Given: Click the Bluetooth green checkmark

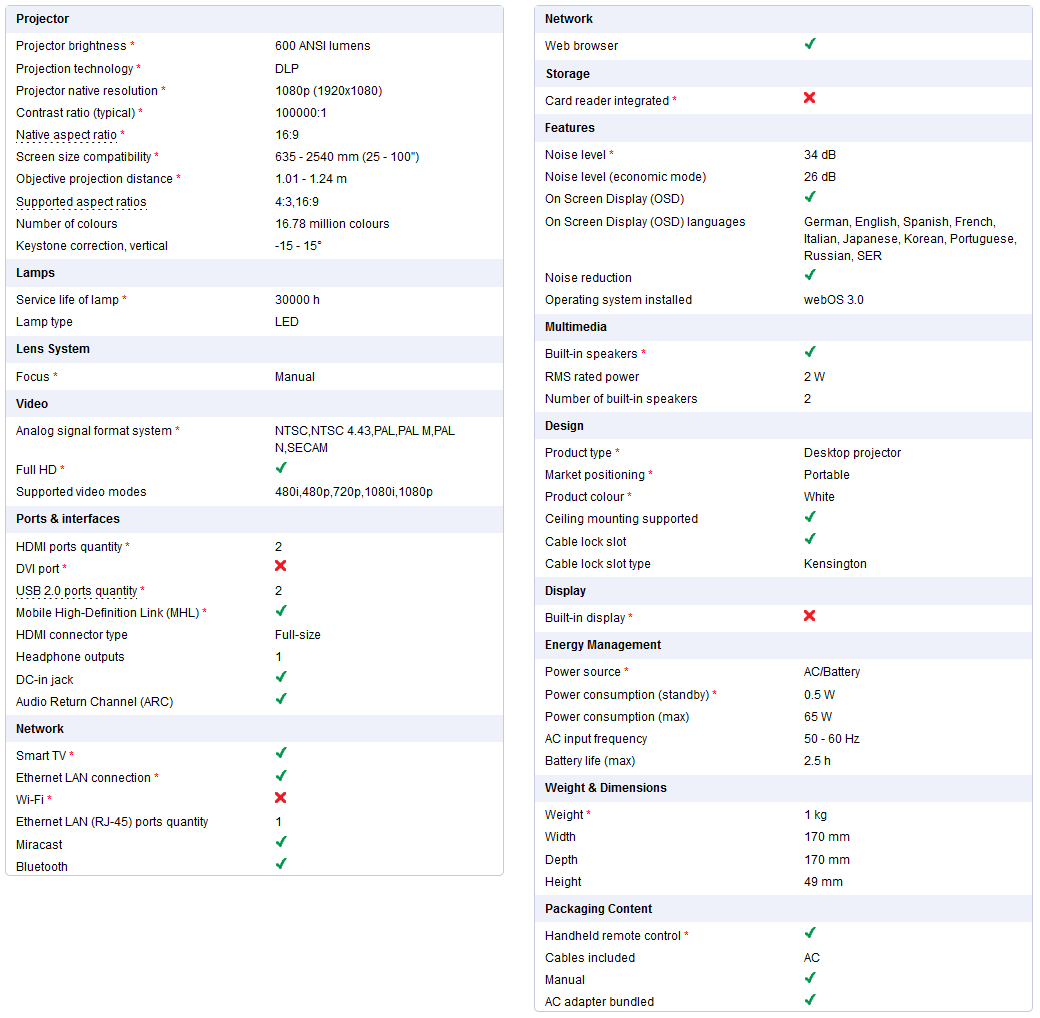Looking at the screenshot, I should pos(281,864).
